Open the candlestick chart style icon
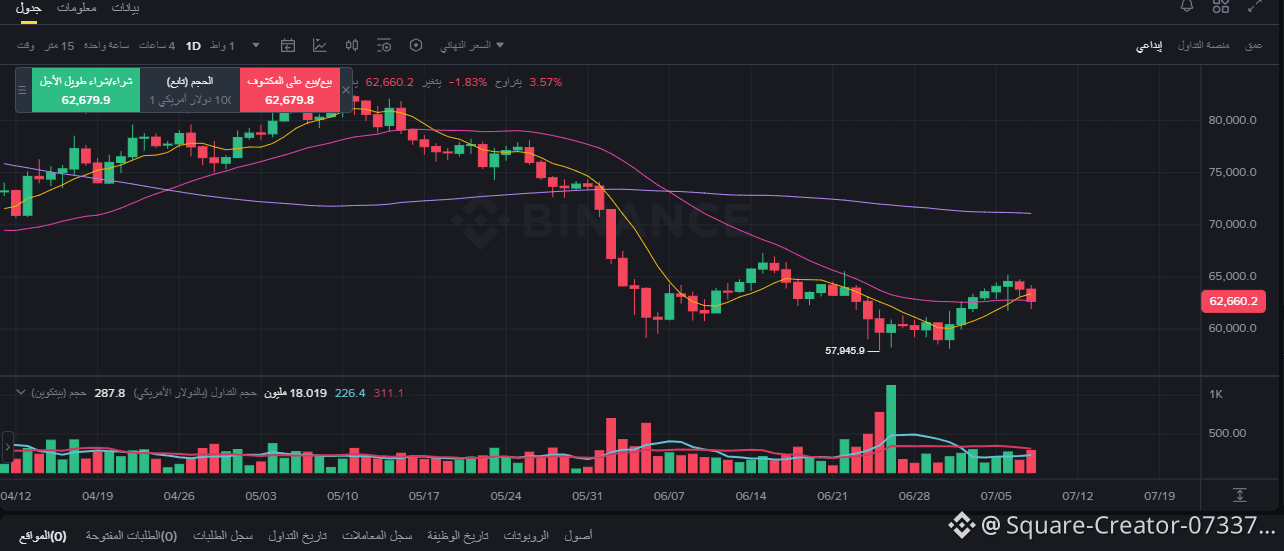This screenshot has height=551, width=1284. [x=352, y=45]
